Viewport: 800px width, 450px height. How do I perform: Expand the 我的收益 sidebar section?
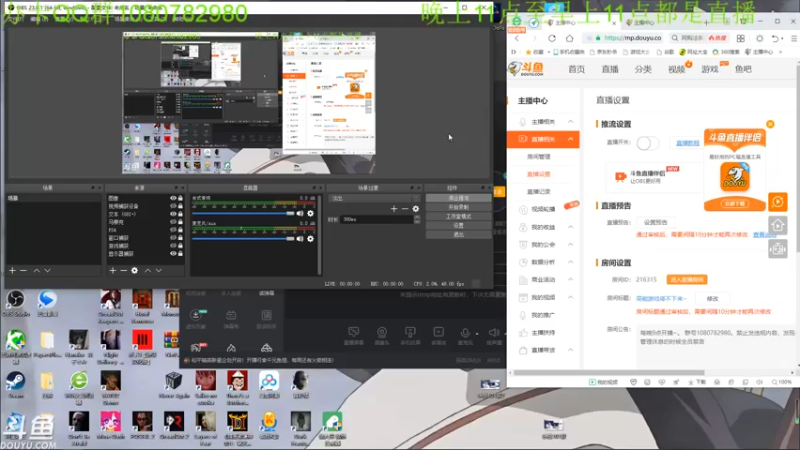(570, 227)
